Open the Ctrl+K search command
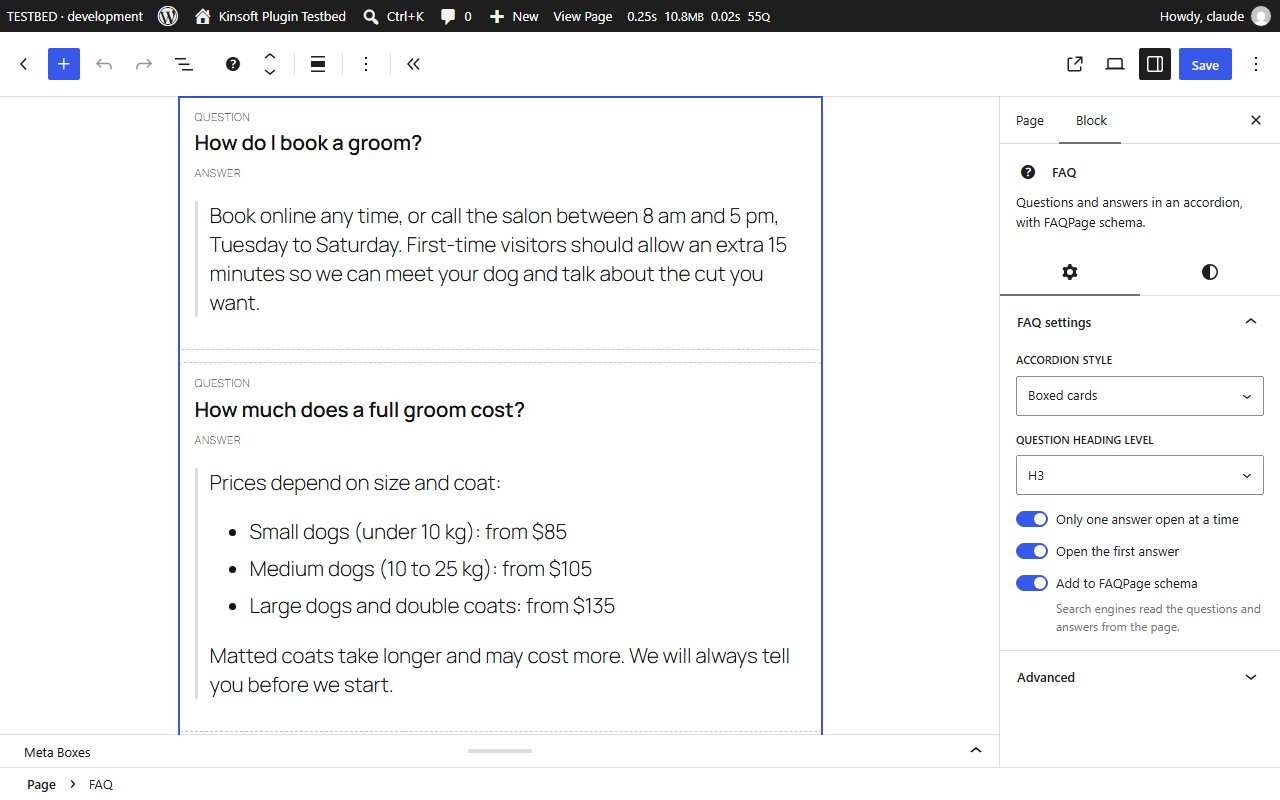 [x=393, y=16]
